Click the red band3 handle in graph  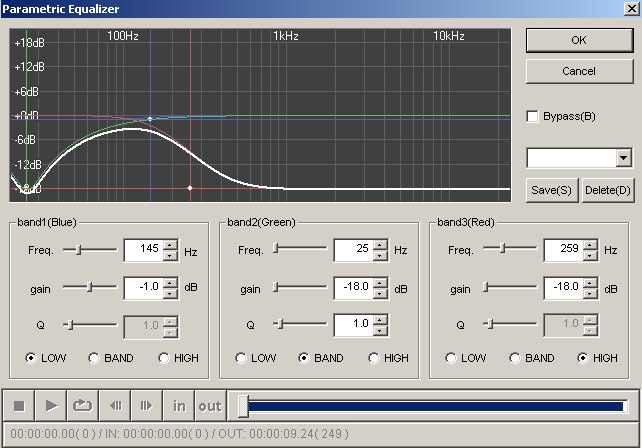click(x=190, y=188)
